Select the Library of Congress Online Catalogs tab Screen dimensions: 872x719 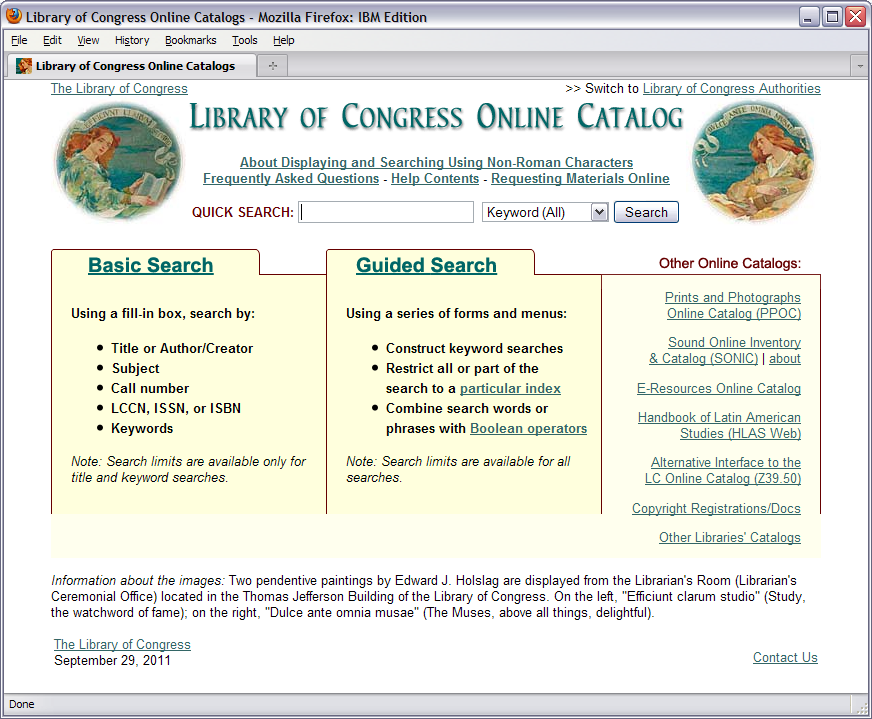point(132,66)
